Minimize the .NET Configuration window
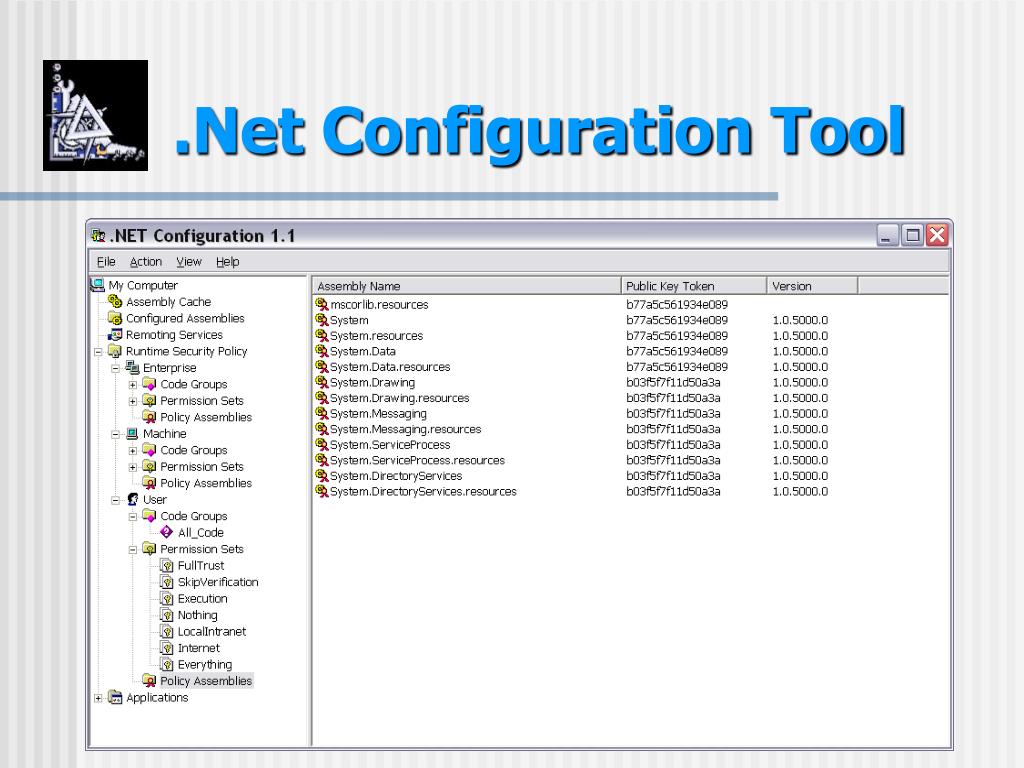This screenshot has width=1024, height=768. pos(887,235)
